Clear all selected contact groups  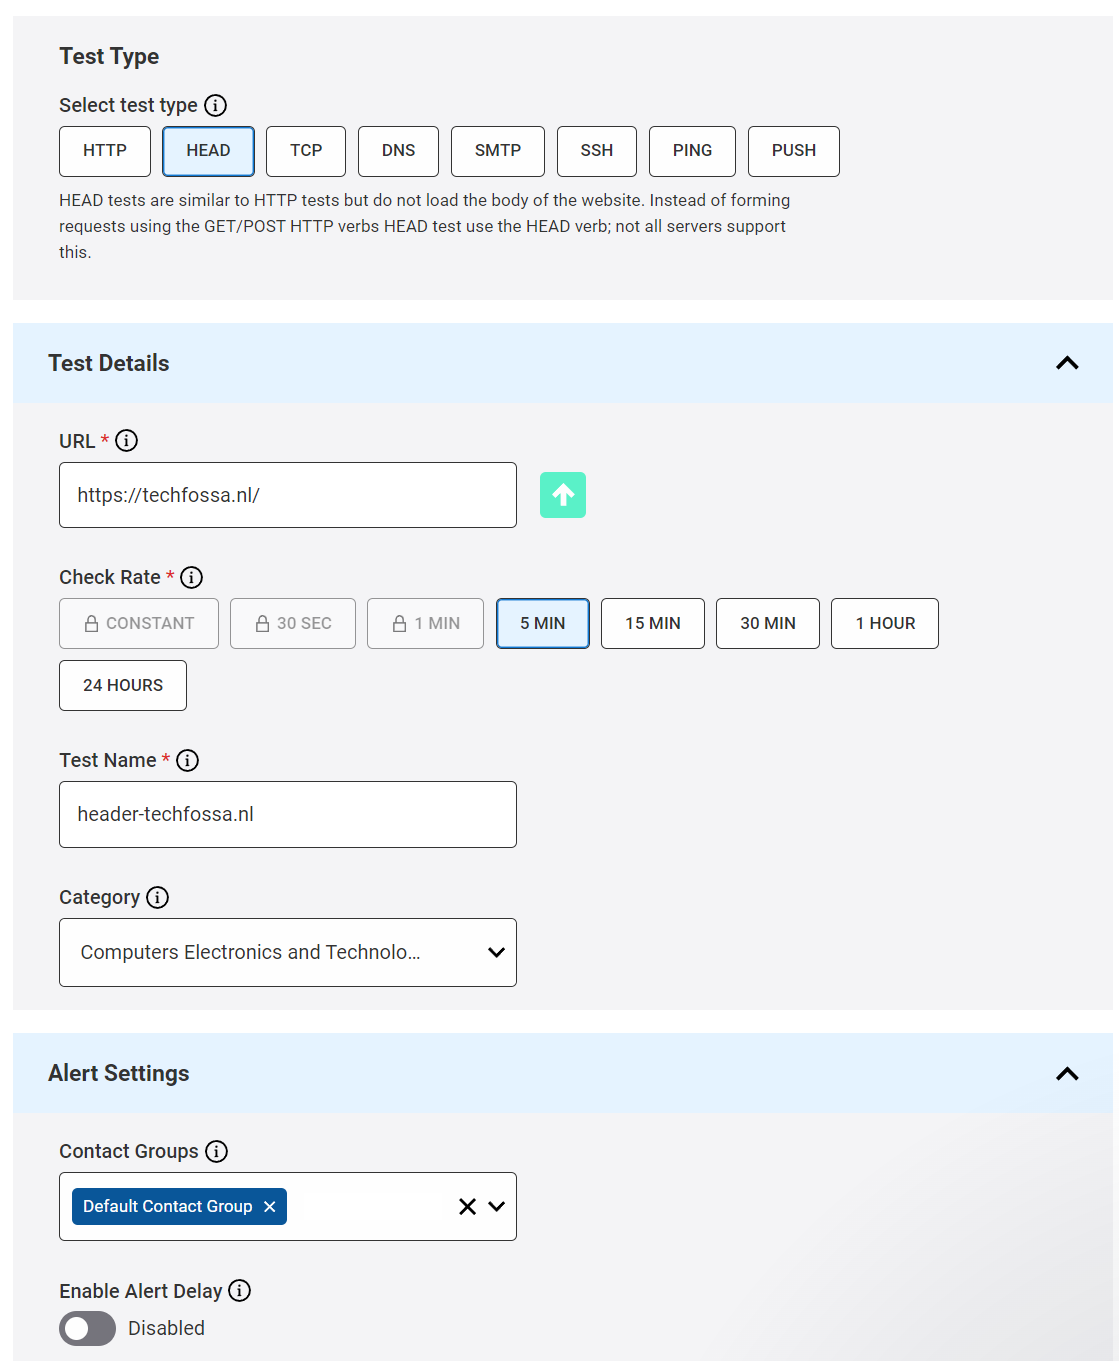click(x=467, y=1207)
